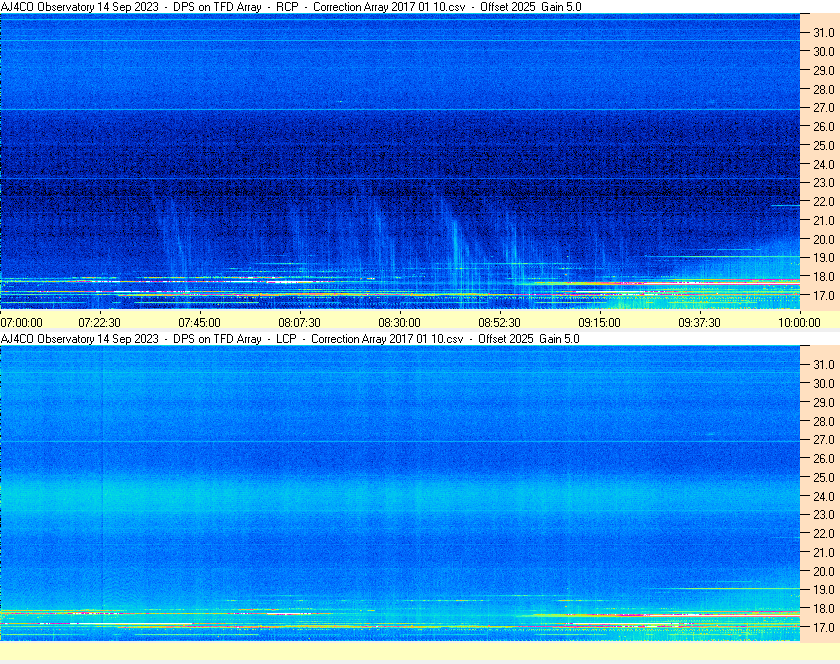
Task: Click the 23.0 frequency label in RCP panel
Action: [x=823, y=183]
